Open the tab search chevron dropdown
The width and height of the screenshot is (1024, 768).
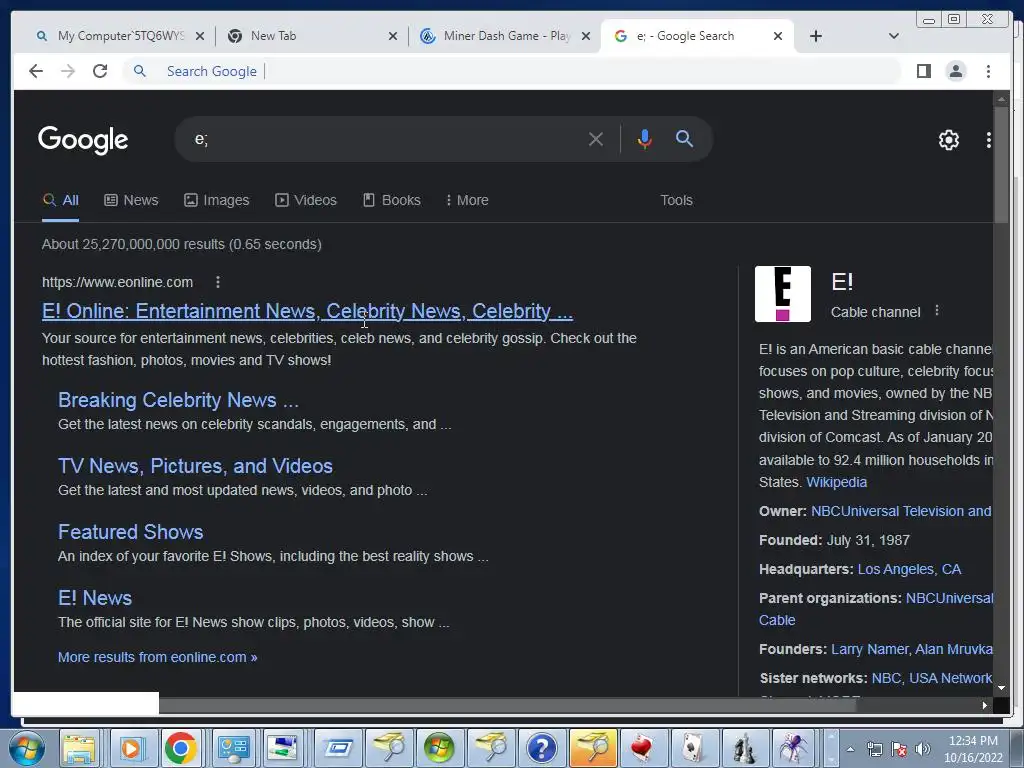coord(893,36)
